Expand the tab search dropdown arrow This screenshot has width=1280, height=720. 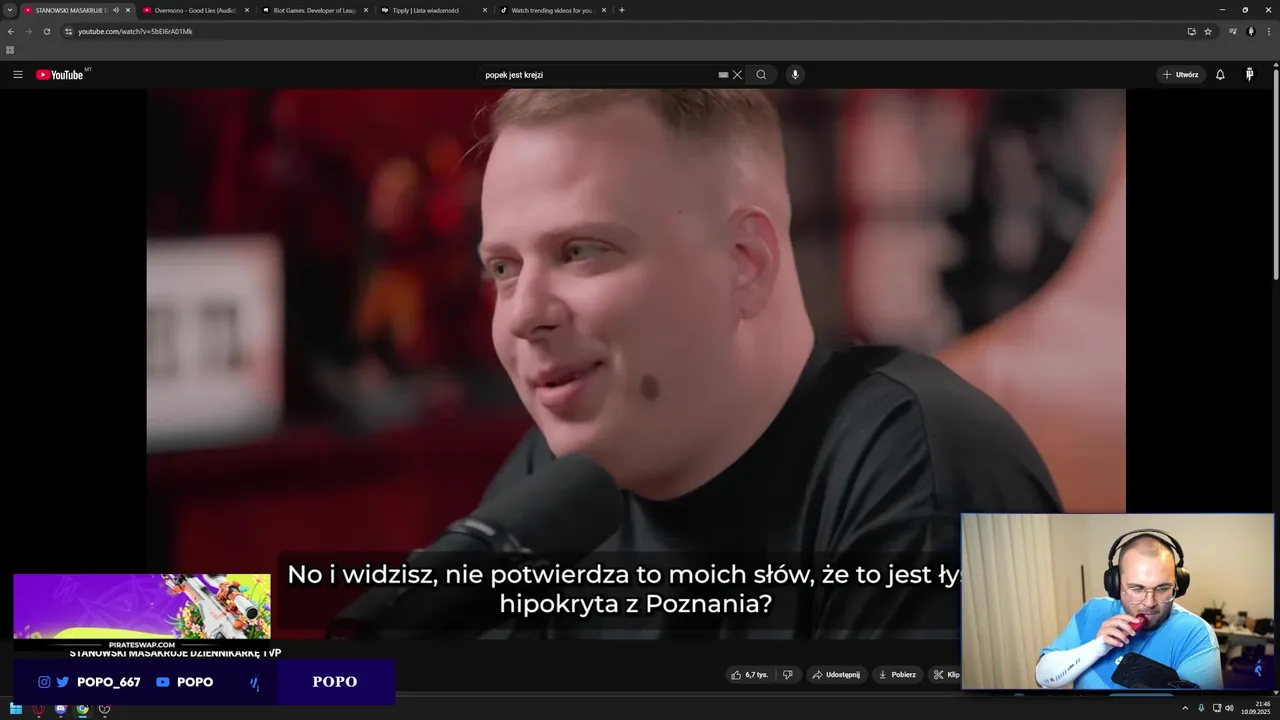(x=10, y=10)
